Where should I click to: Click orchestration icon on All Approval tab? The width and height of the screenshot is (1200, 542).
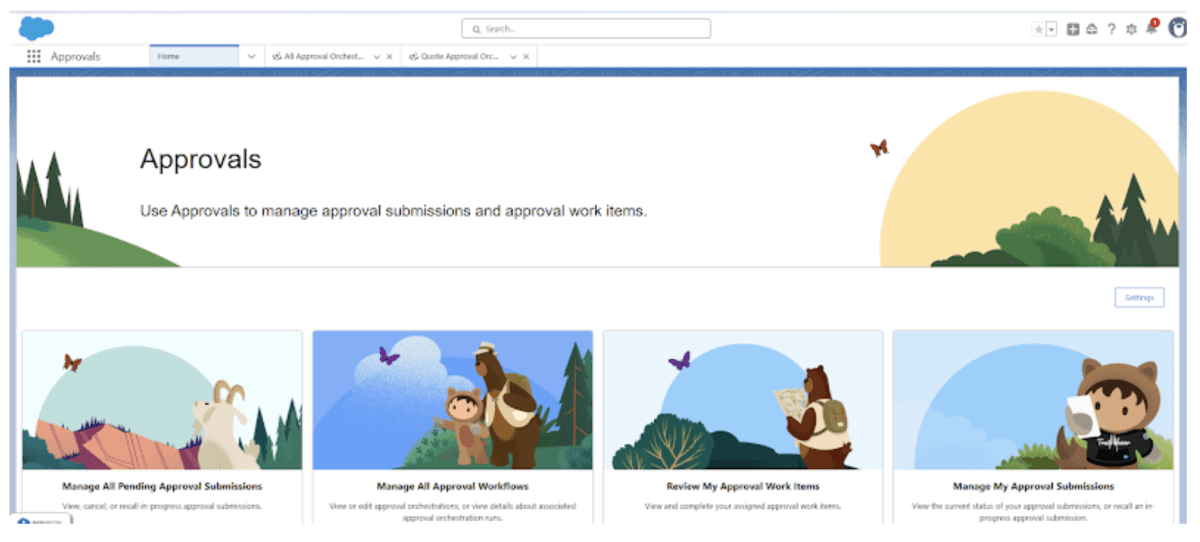276,57
